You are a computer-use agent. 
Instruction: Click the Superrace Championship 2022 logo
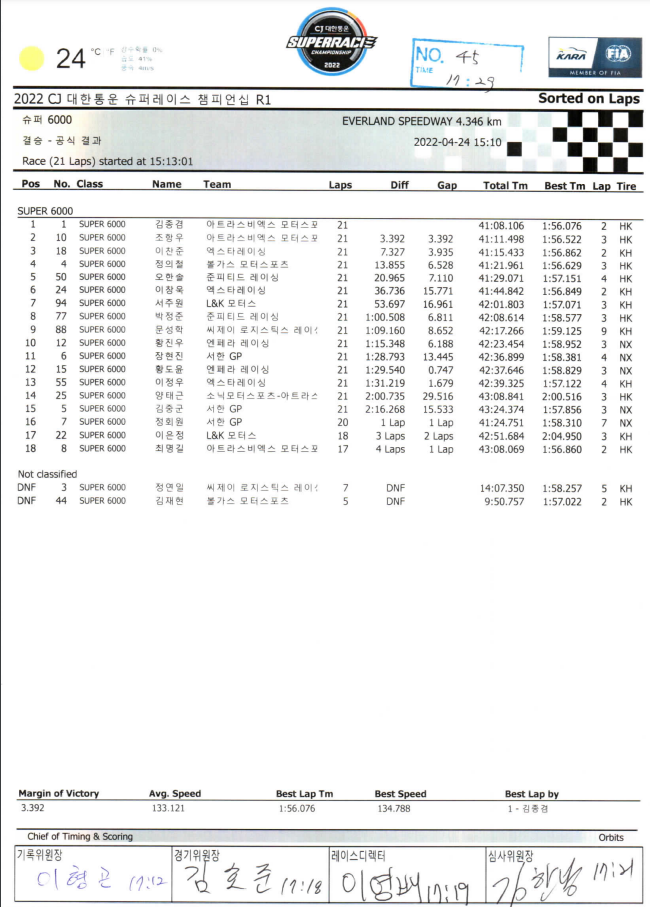click(331, 42)
